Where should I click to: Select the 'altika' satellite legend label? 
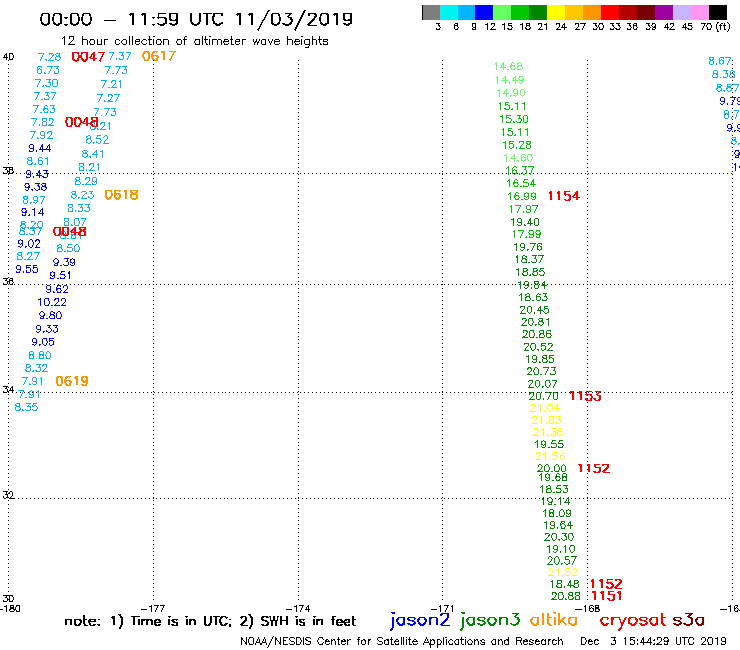click(553, 619)
